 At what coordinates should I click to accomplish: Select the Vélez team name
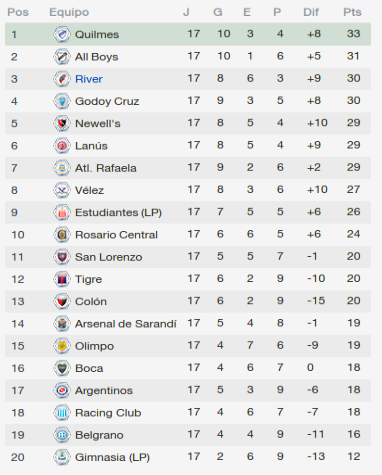(x=89, y=190)
